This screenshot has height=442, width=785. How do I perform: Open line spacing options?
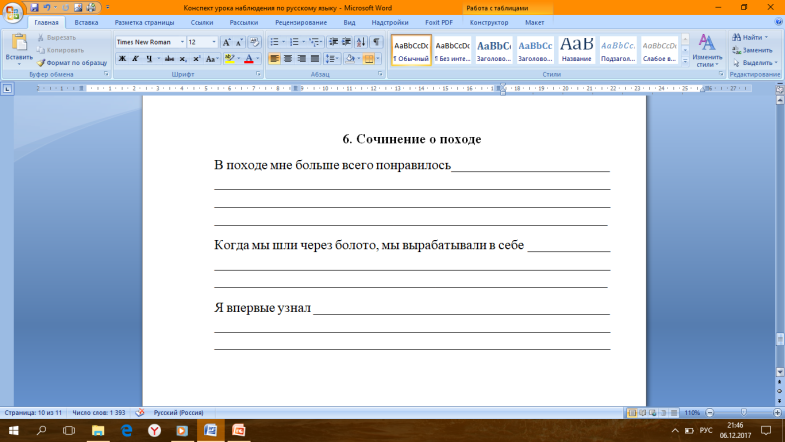[332, 59]
